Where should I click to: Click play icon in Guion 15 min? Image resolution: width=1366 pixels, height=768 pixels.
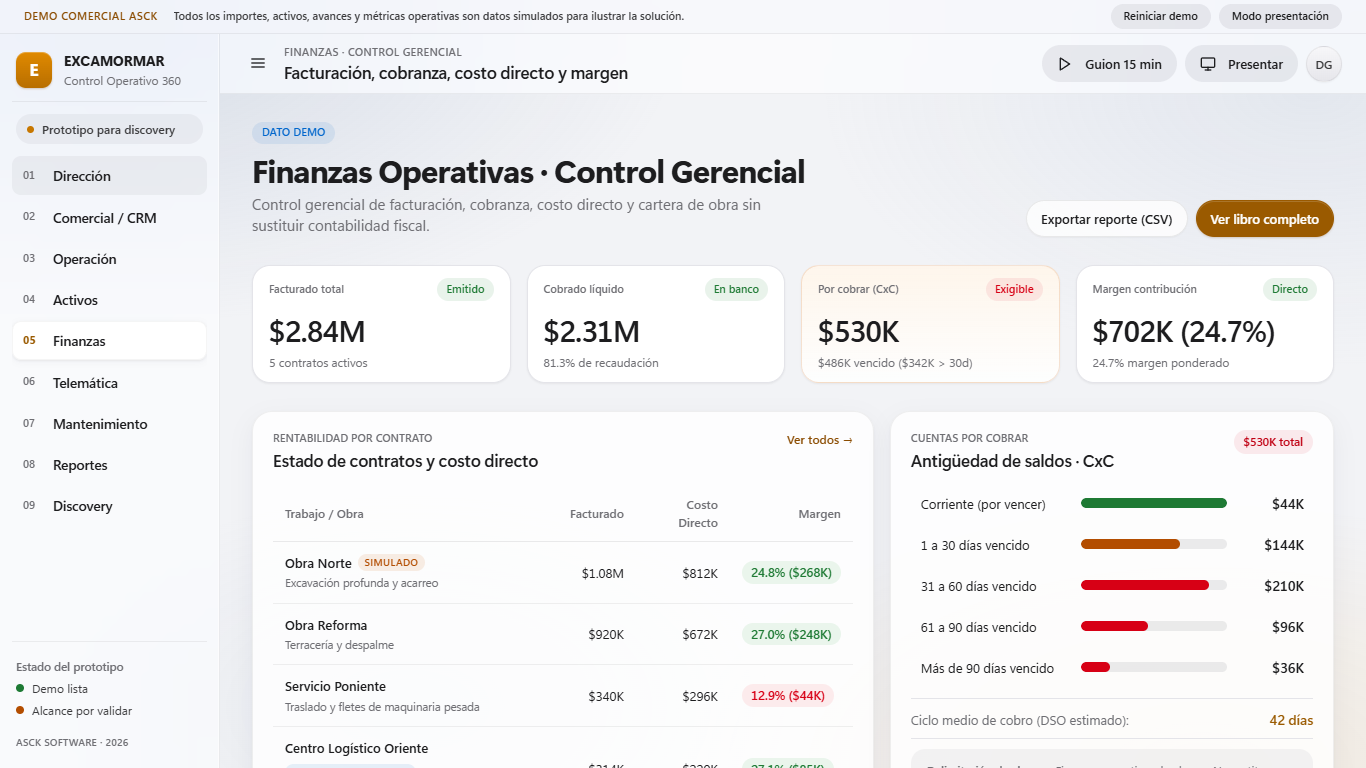click(1065, 64)
